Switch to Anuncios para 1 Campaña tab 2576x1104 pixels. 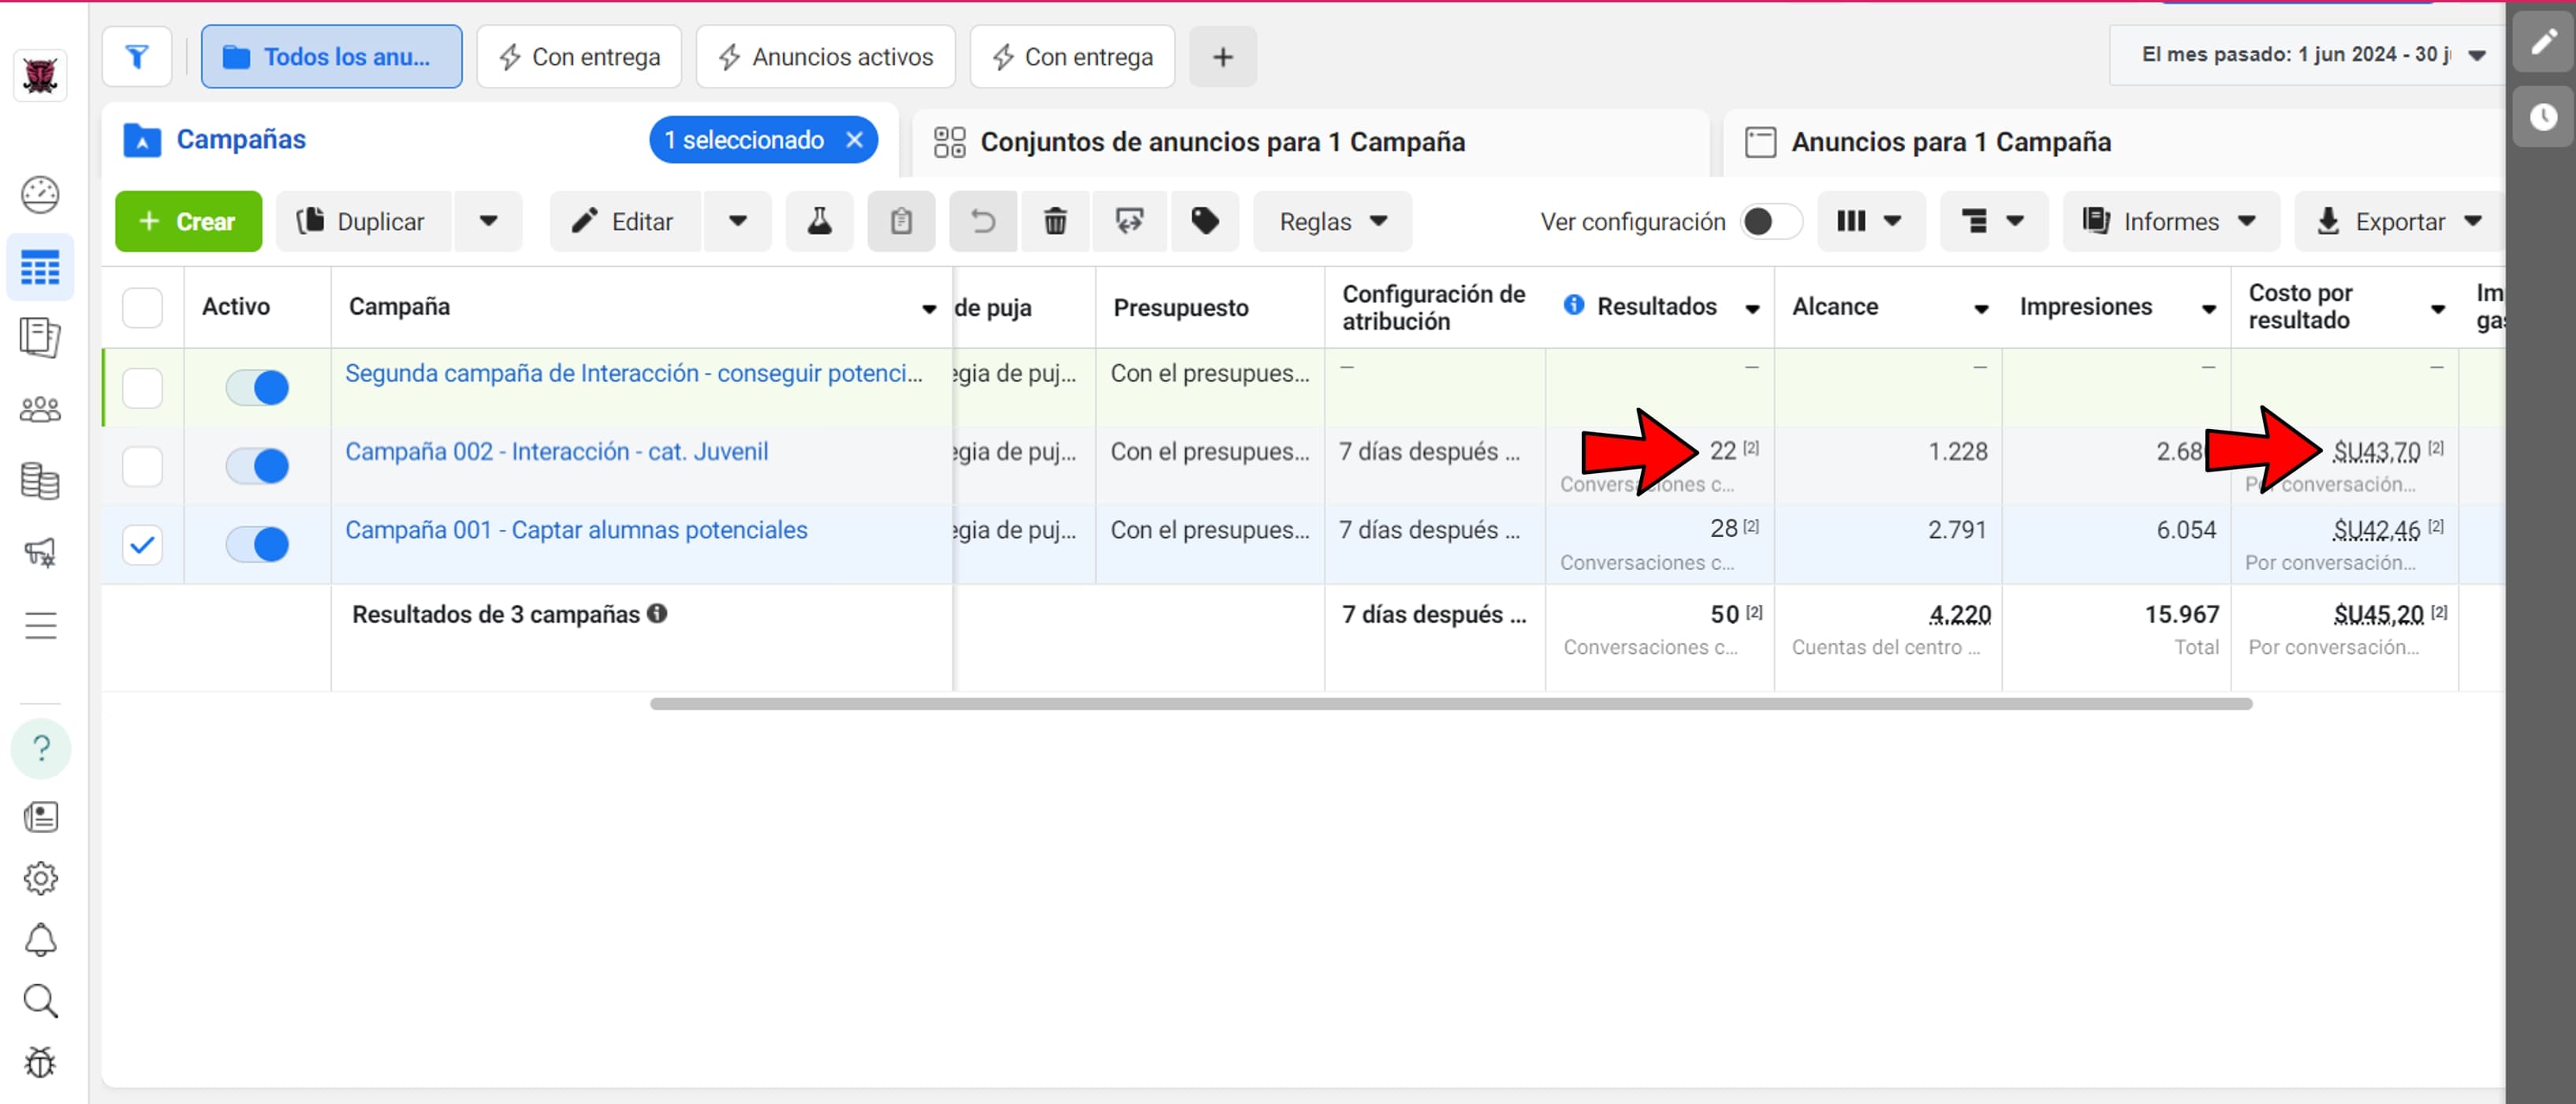click(1949, 142)
